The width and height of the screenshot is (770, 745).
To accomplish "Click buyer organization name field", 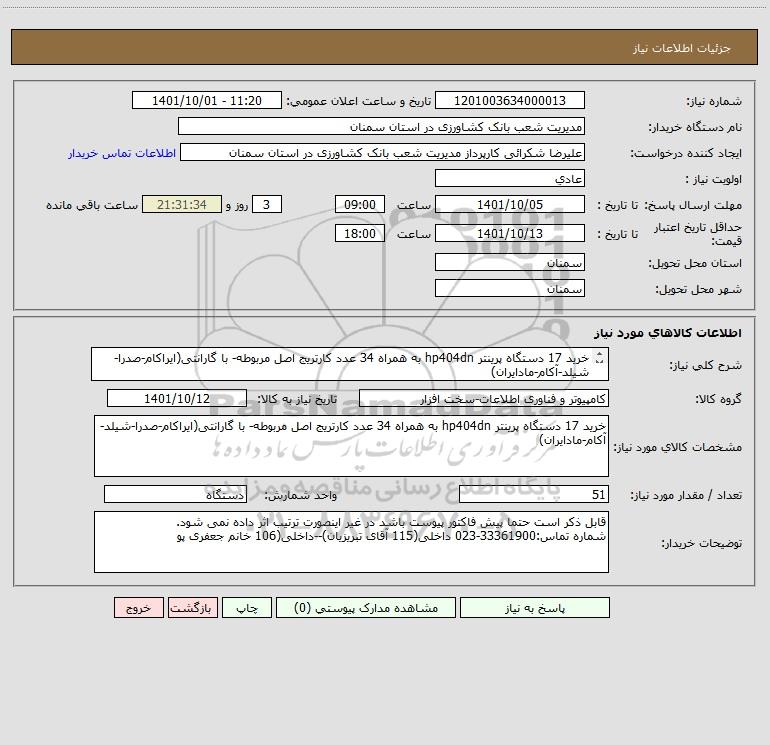I will (x=381, y=126).
